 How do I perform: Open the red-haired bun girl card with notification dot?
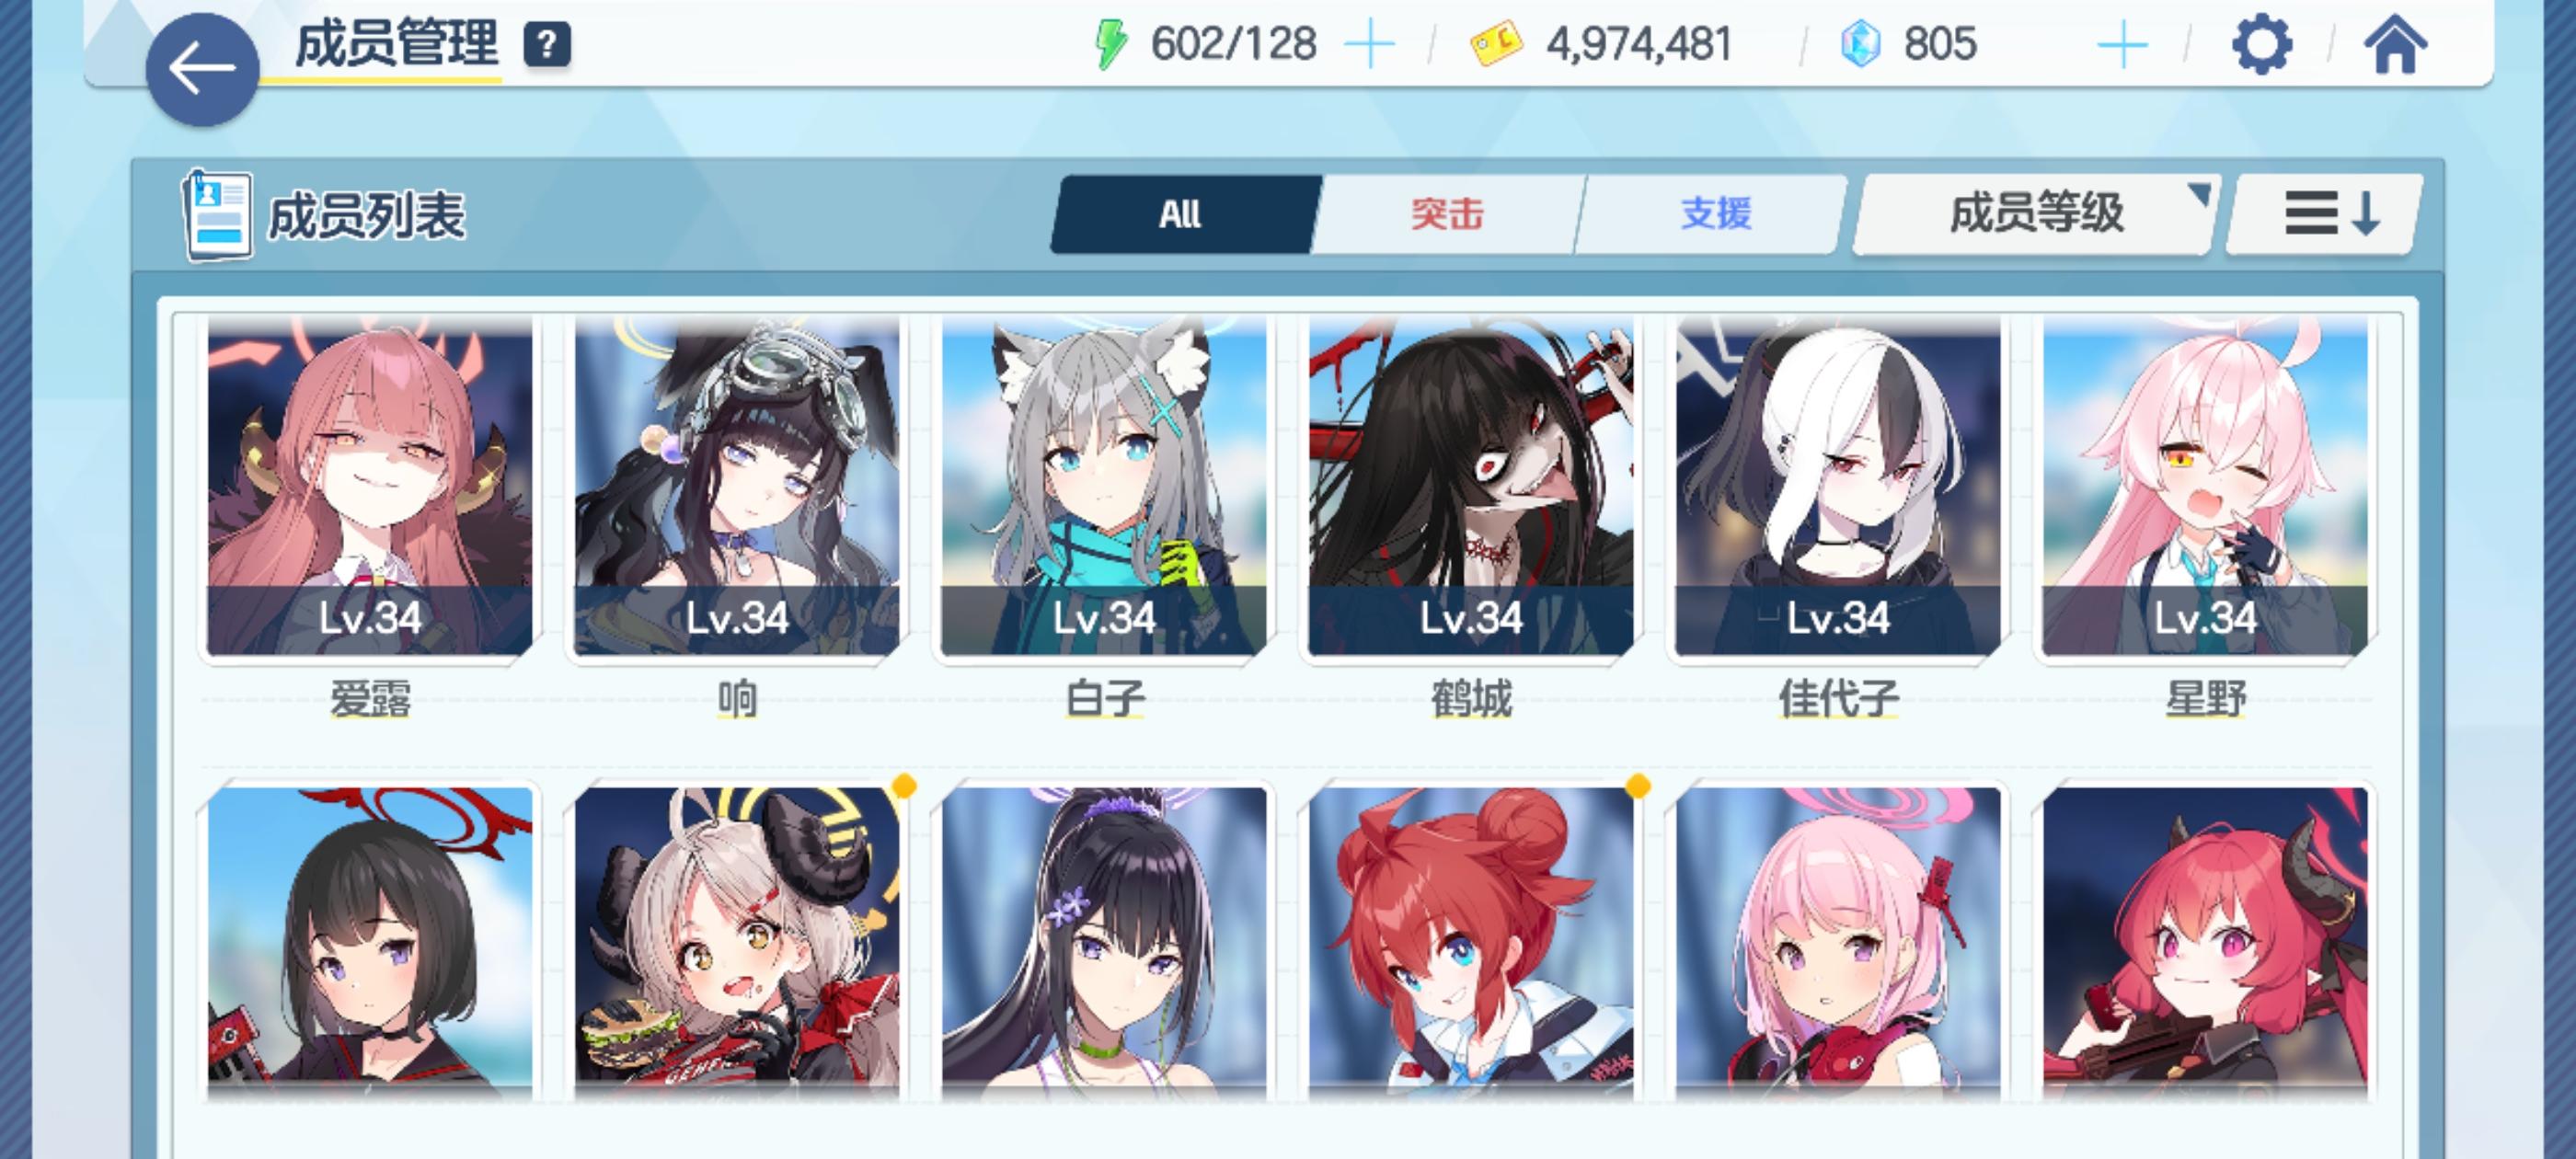coord(1470,941)
